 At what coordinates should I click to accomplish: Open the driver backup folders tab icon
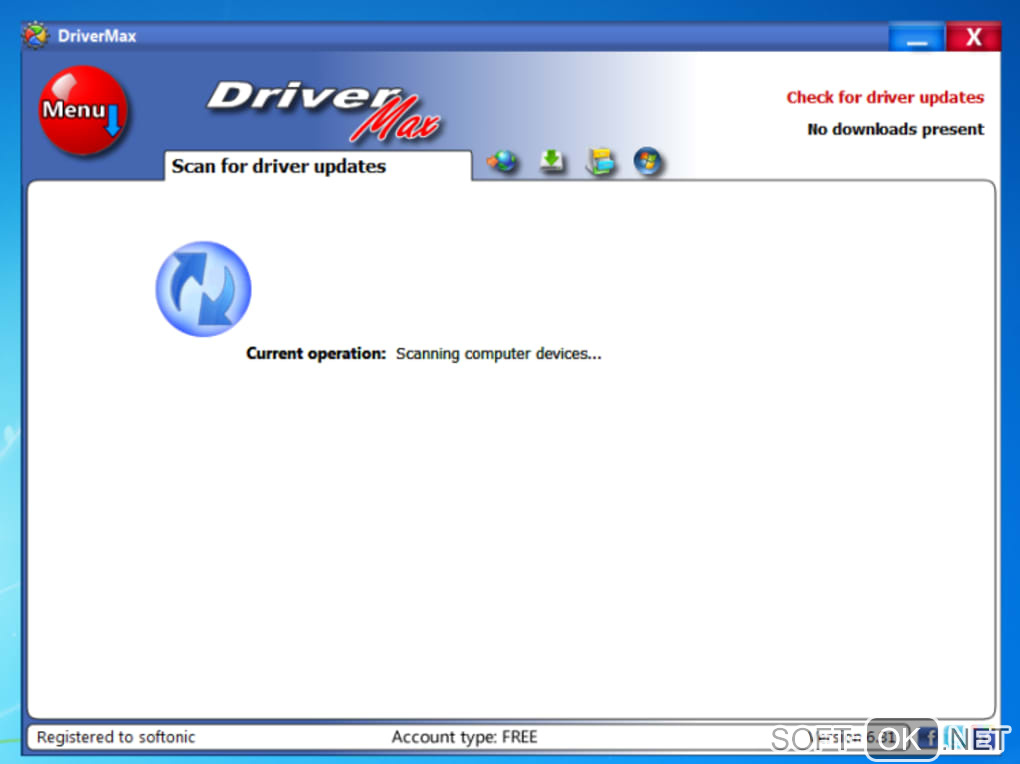[x=600, y=161]
